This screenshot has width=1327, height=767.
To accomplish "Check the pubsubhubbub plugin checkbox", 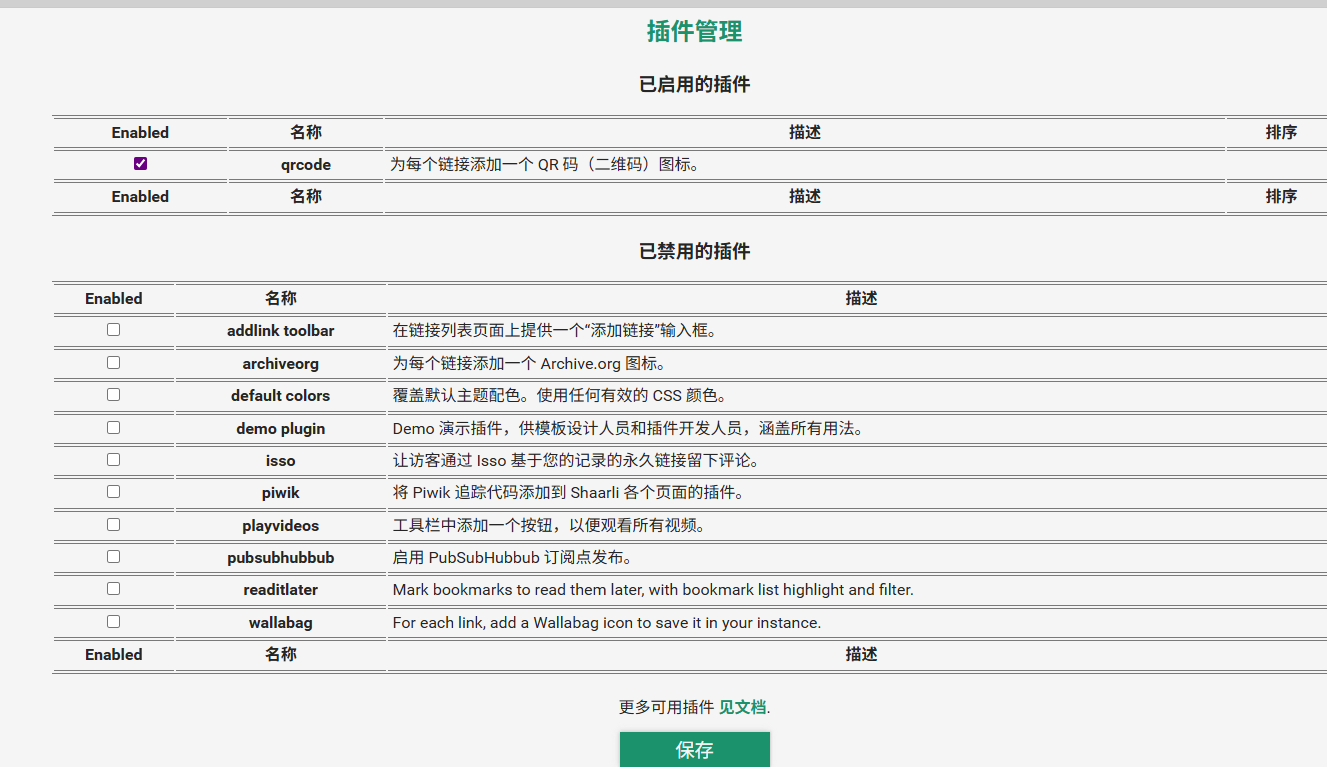I will coord(113,557).
